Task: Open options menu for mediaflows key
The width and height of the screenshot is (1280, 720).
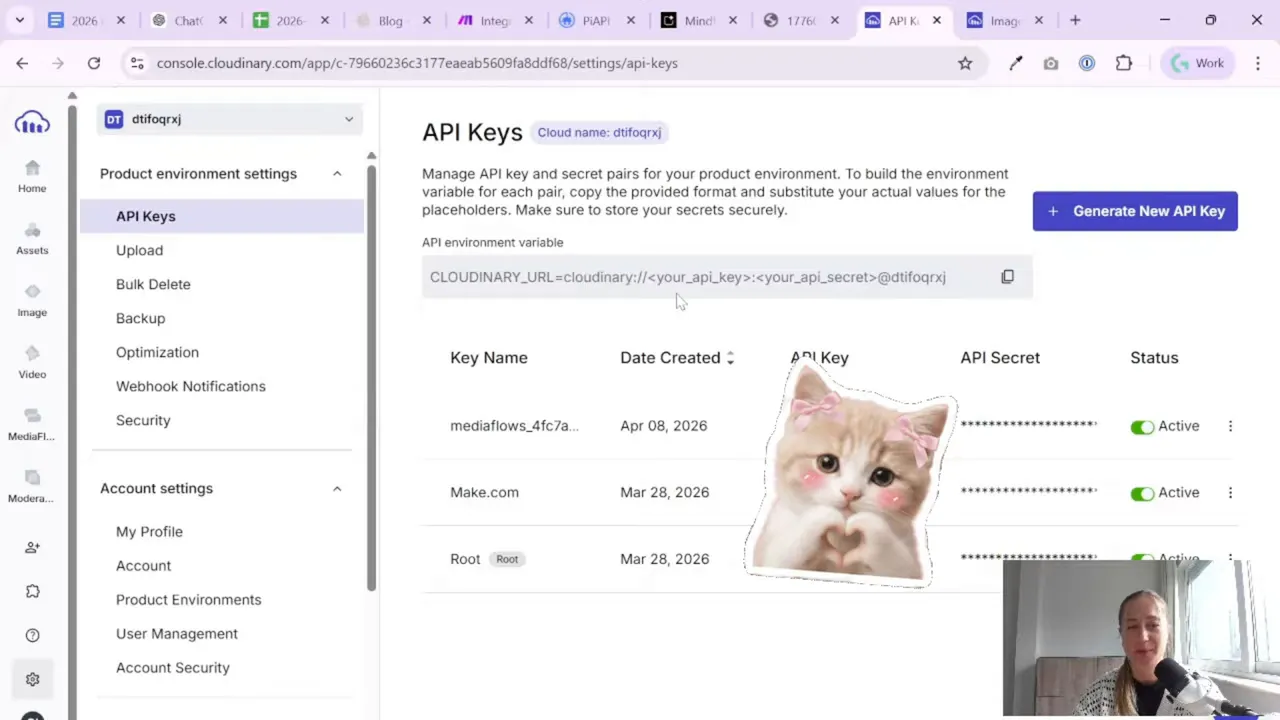Action: 1230,426
